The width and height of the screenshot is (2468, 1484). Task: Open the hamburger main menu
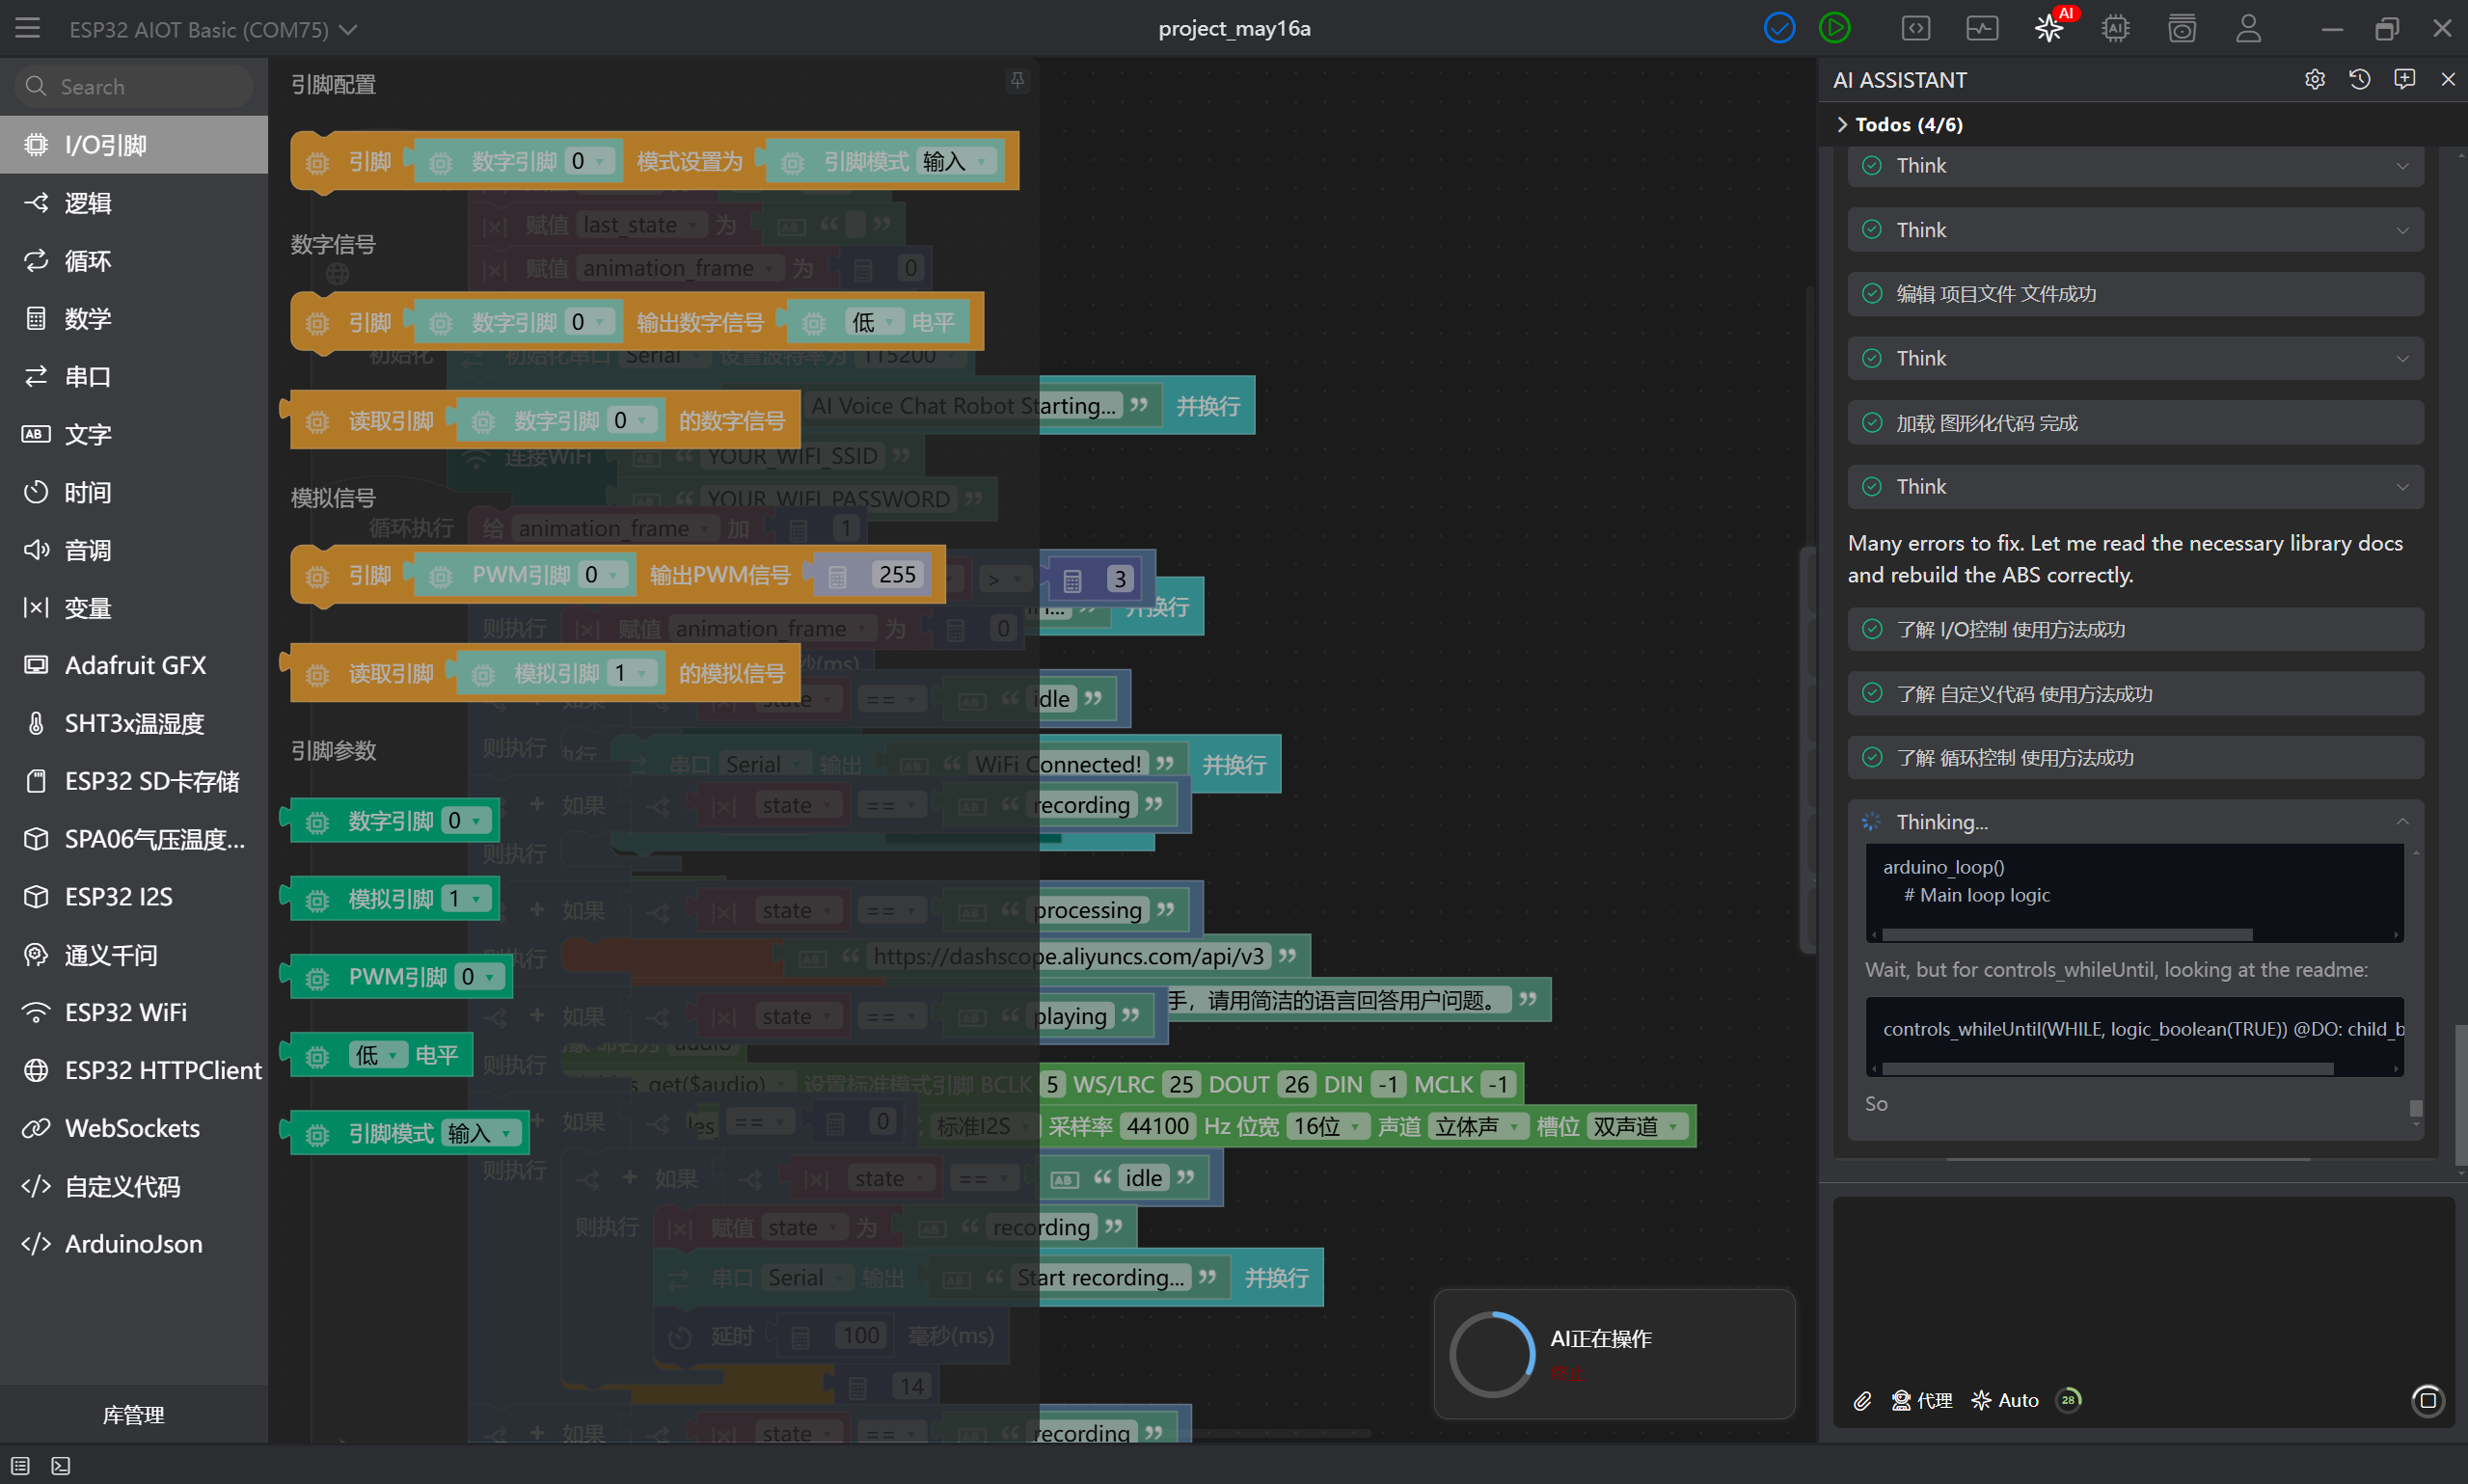(28, 28)
